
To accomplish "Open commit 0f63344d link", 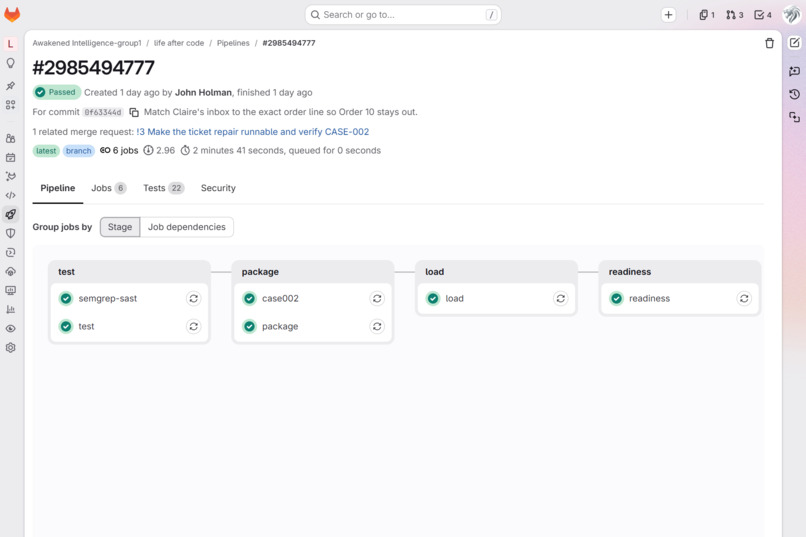I will click(x=103, y=112).
